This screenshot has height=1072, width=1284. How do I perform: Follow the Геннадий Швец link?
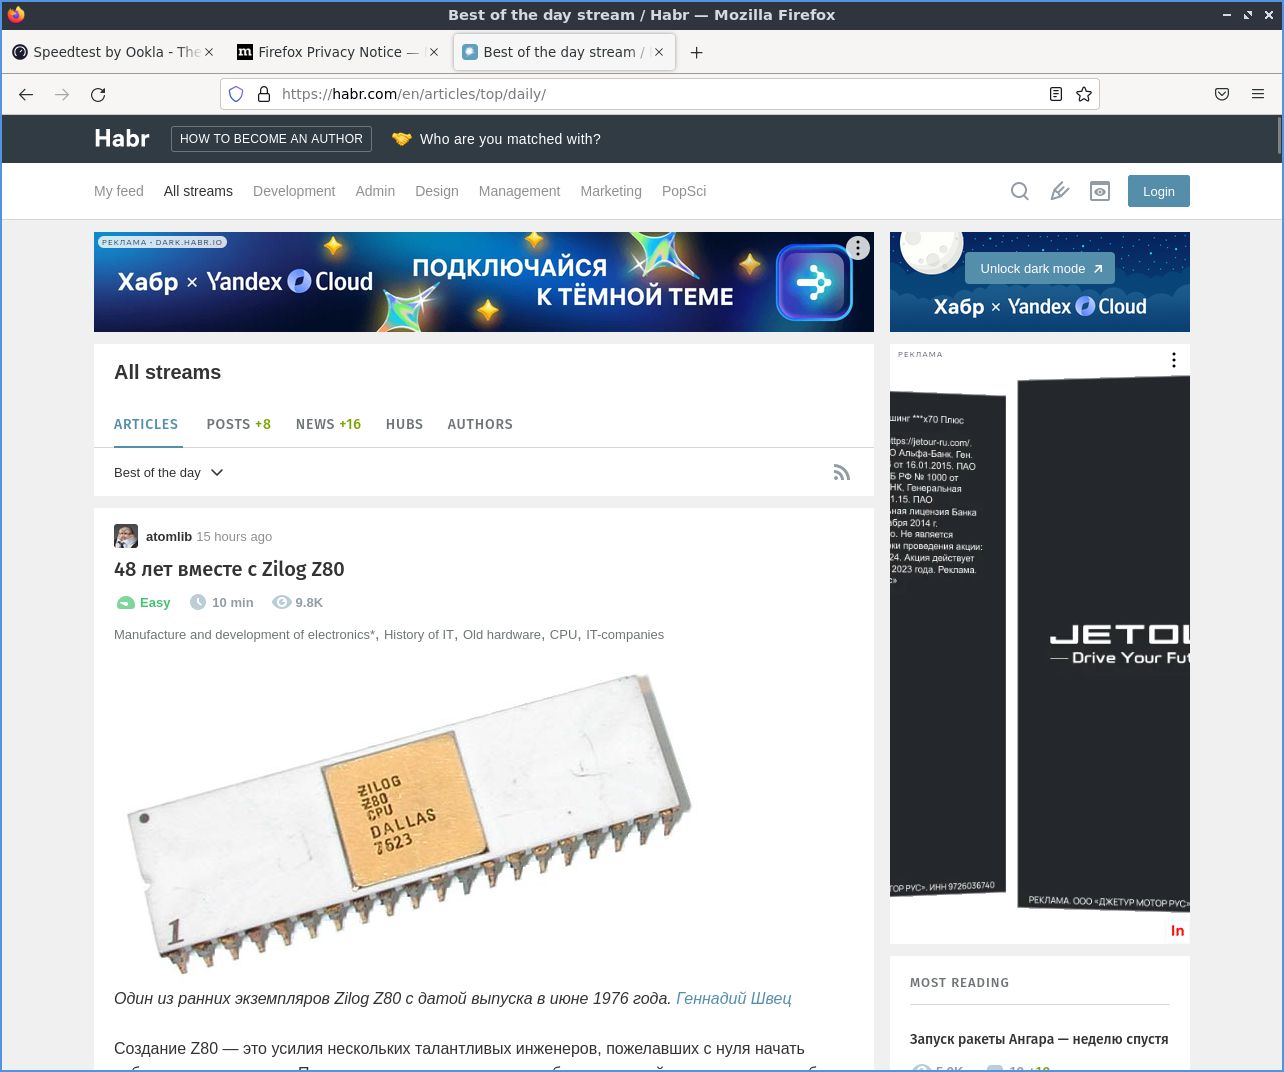click(x=734, y=998)
